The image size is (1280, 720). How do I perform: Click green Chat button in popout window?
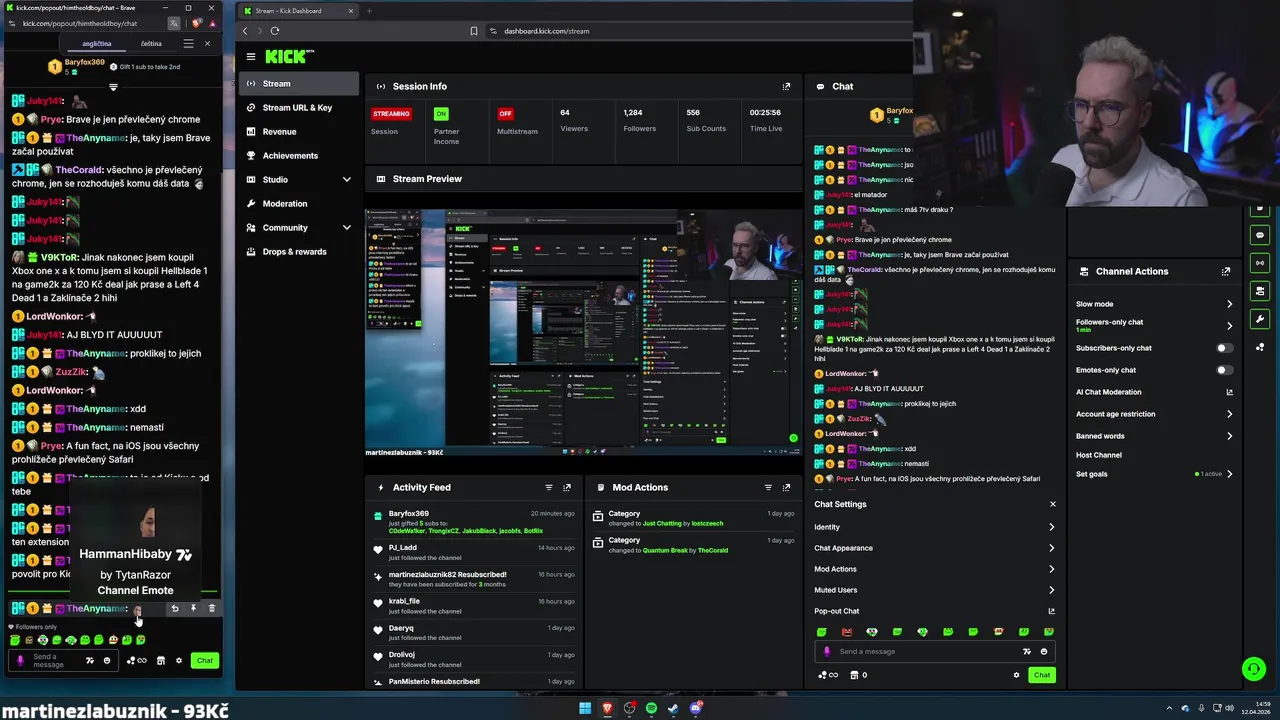point(205,660)
